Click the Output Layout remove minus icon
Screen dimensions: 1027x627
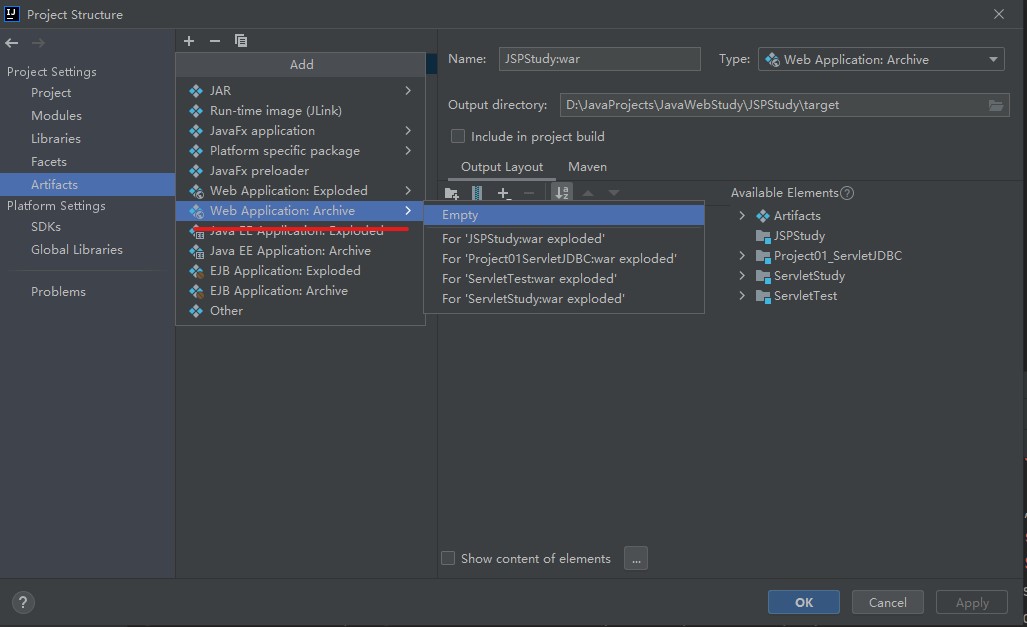(x=529, y=193)
